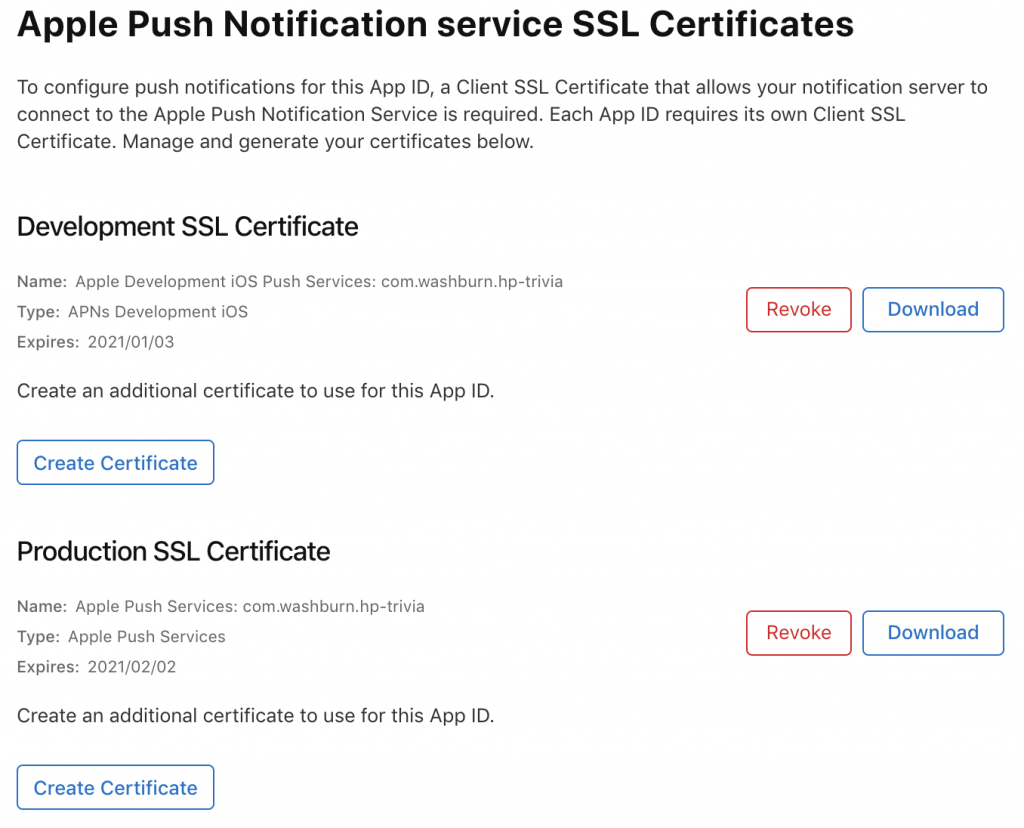Click the intro paragraph about configuring push notifications
This screenshot has height=828, width=1024.
[502, 114]
